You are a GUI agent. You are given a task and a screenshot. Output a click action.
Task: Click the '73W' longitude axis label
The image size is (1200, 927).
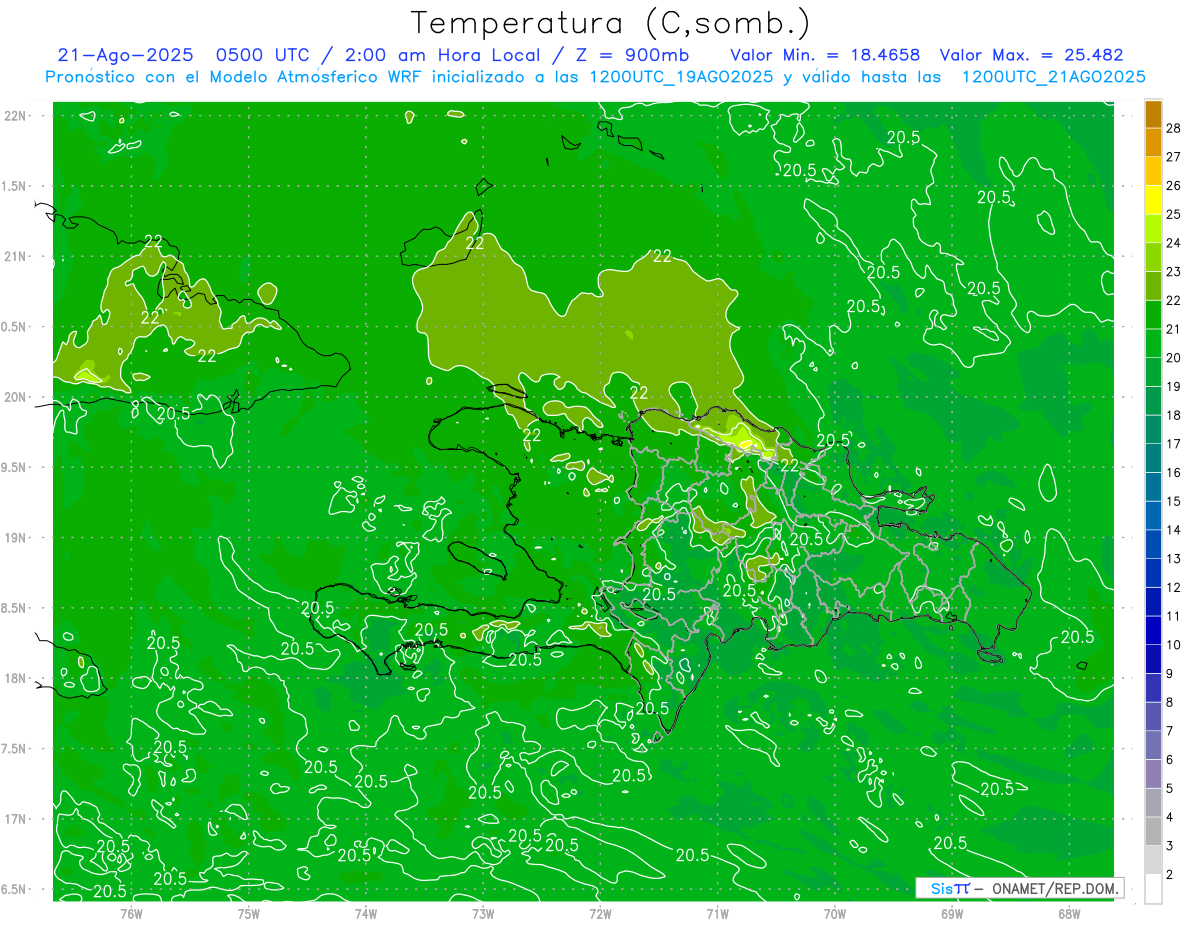pos(483,913)
